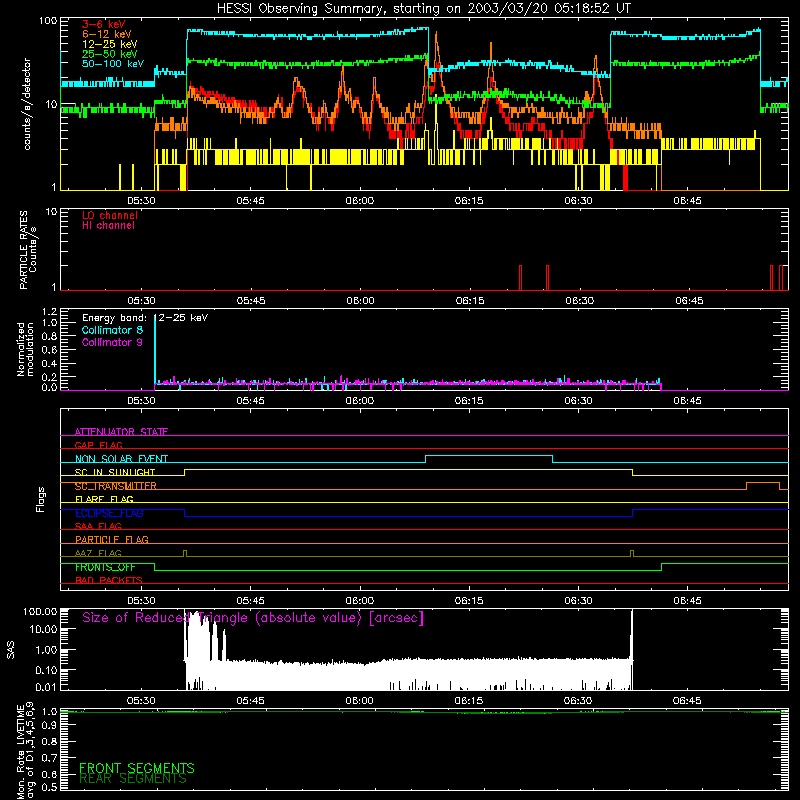Viewport: 800px width, 800px height.
Task: Click the PARTICLE RATES Counts/s axis label
Action: tap(28, 249)
